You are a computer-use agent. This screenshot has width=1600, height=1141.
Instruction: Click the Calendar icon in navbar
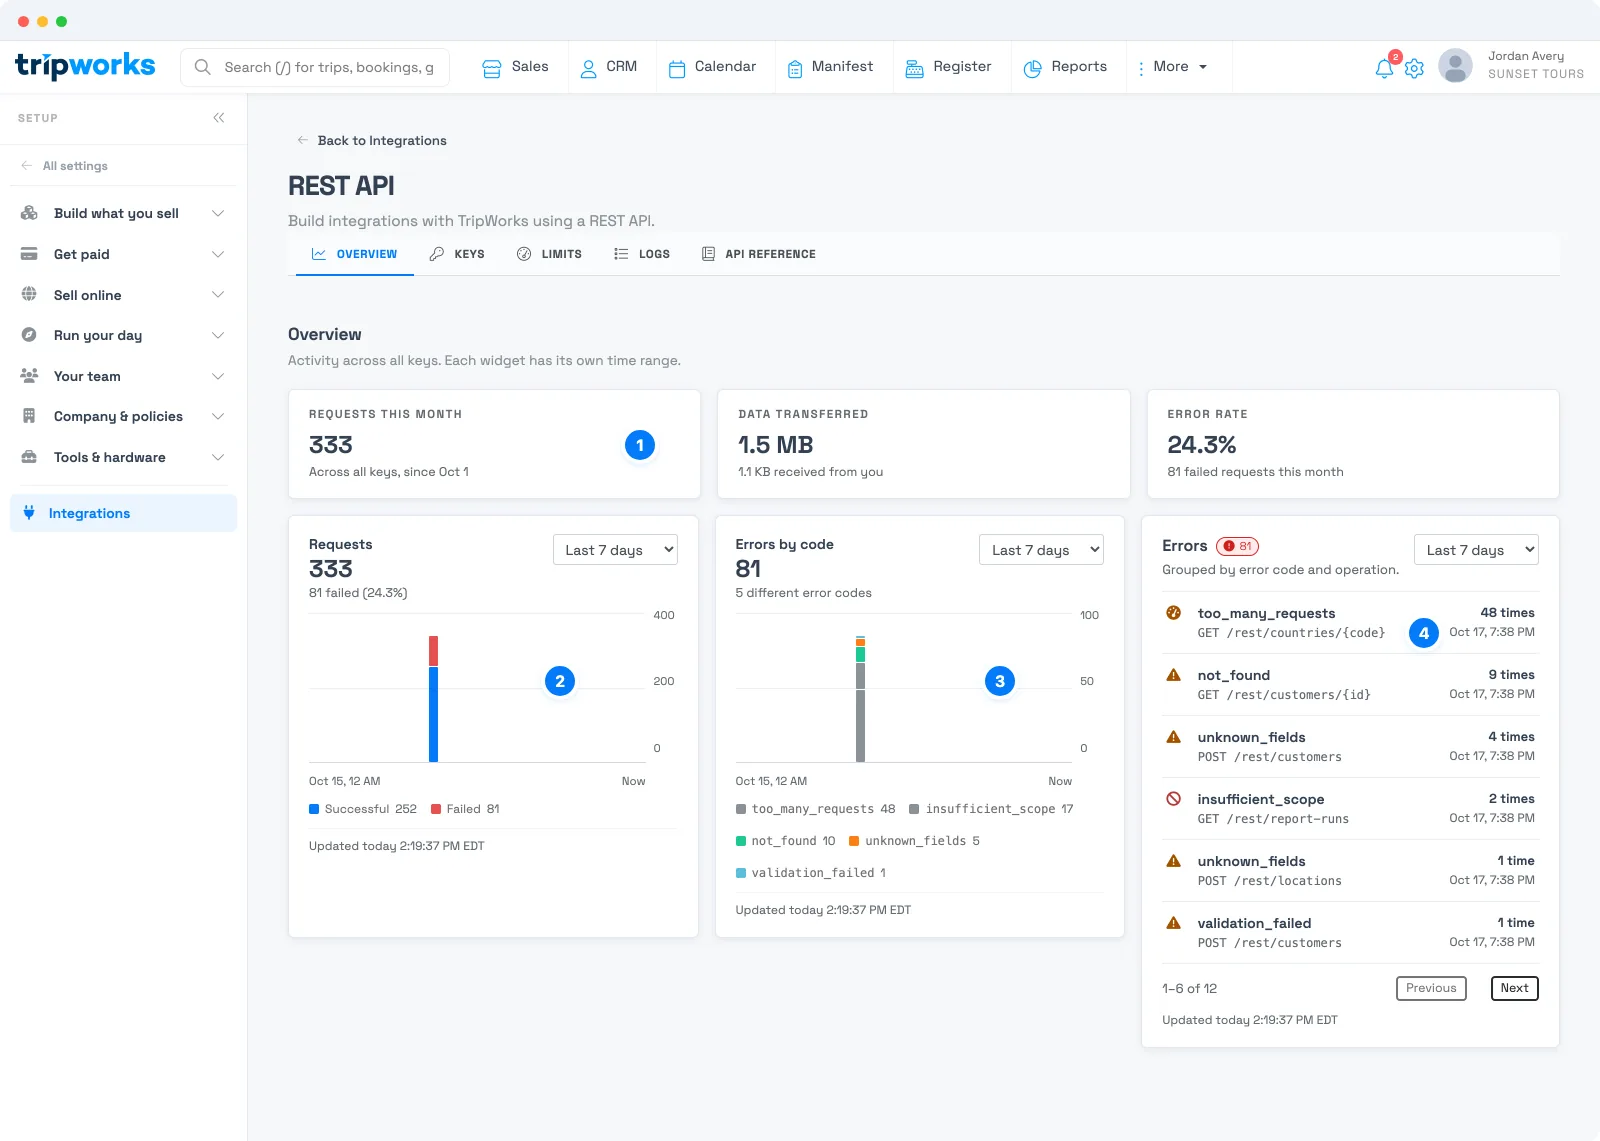pos(677,68)
